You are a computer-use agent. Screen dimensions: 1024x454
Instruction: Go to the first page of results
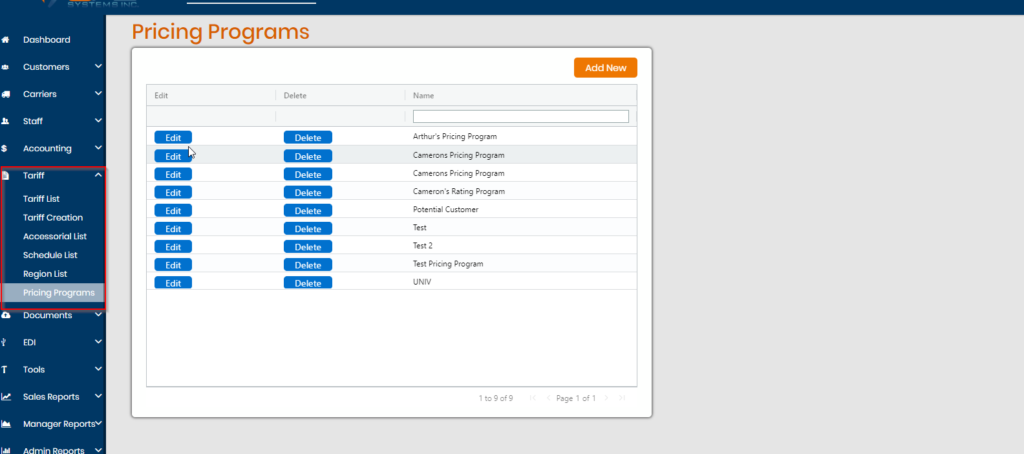(533, 398)
